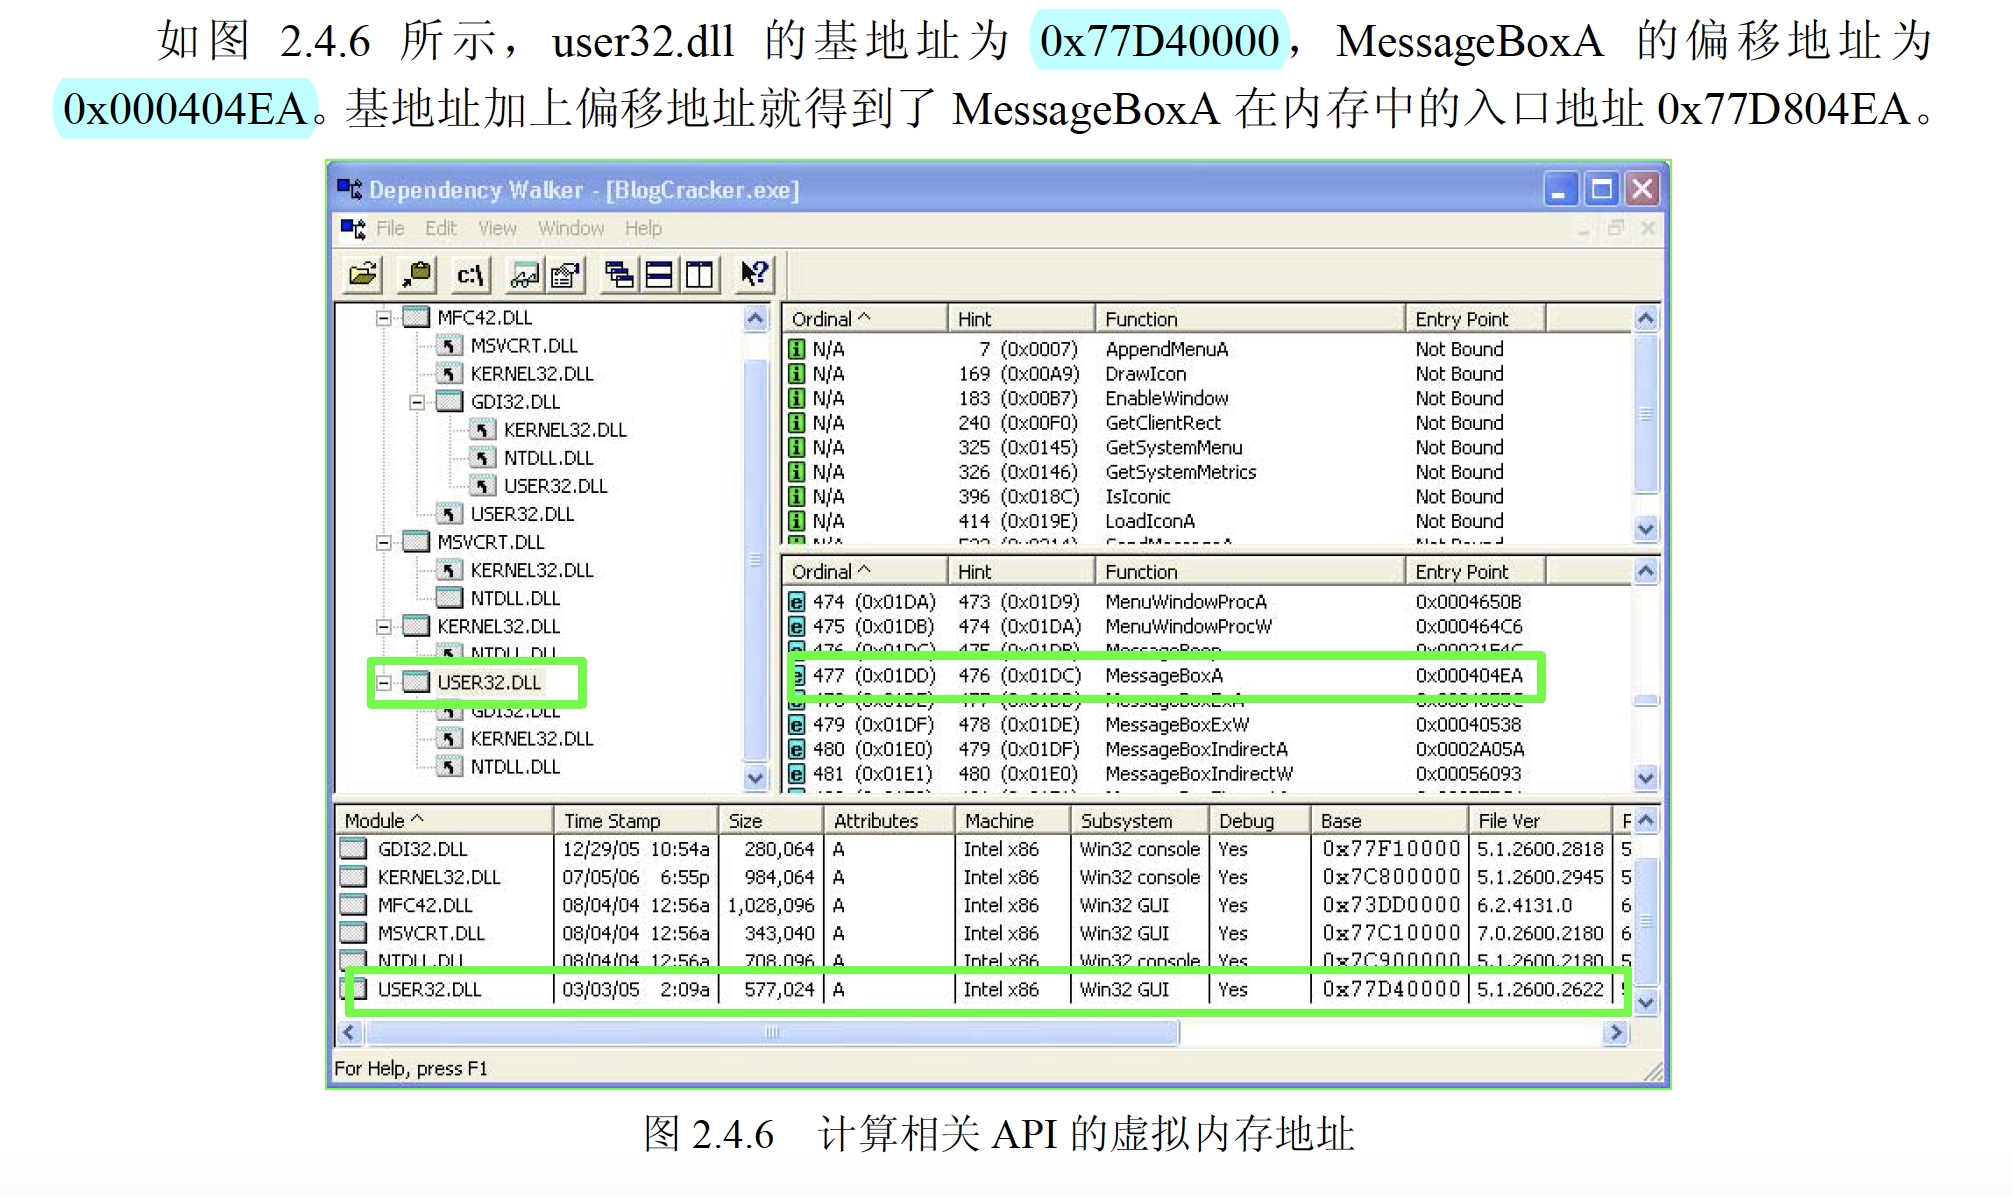Click the context Help arrow-question icon

(754, 274)
